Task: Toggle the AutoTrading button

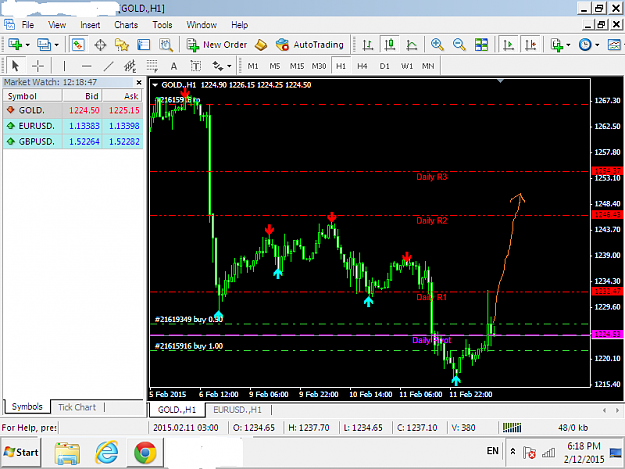Action: click(310, 45)
